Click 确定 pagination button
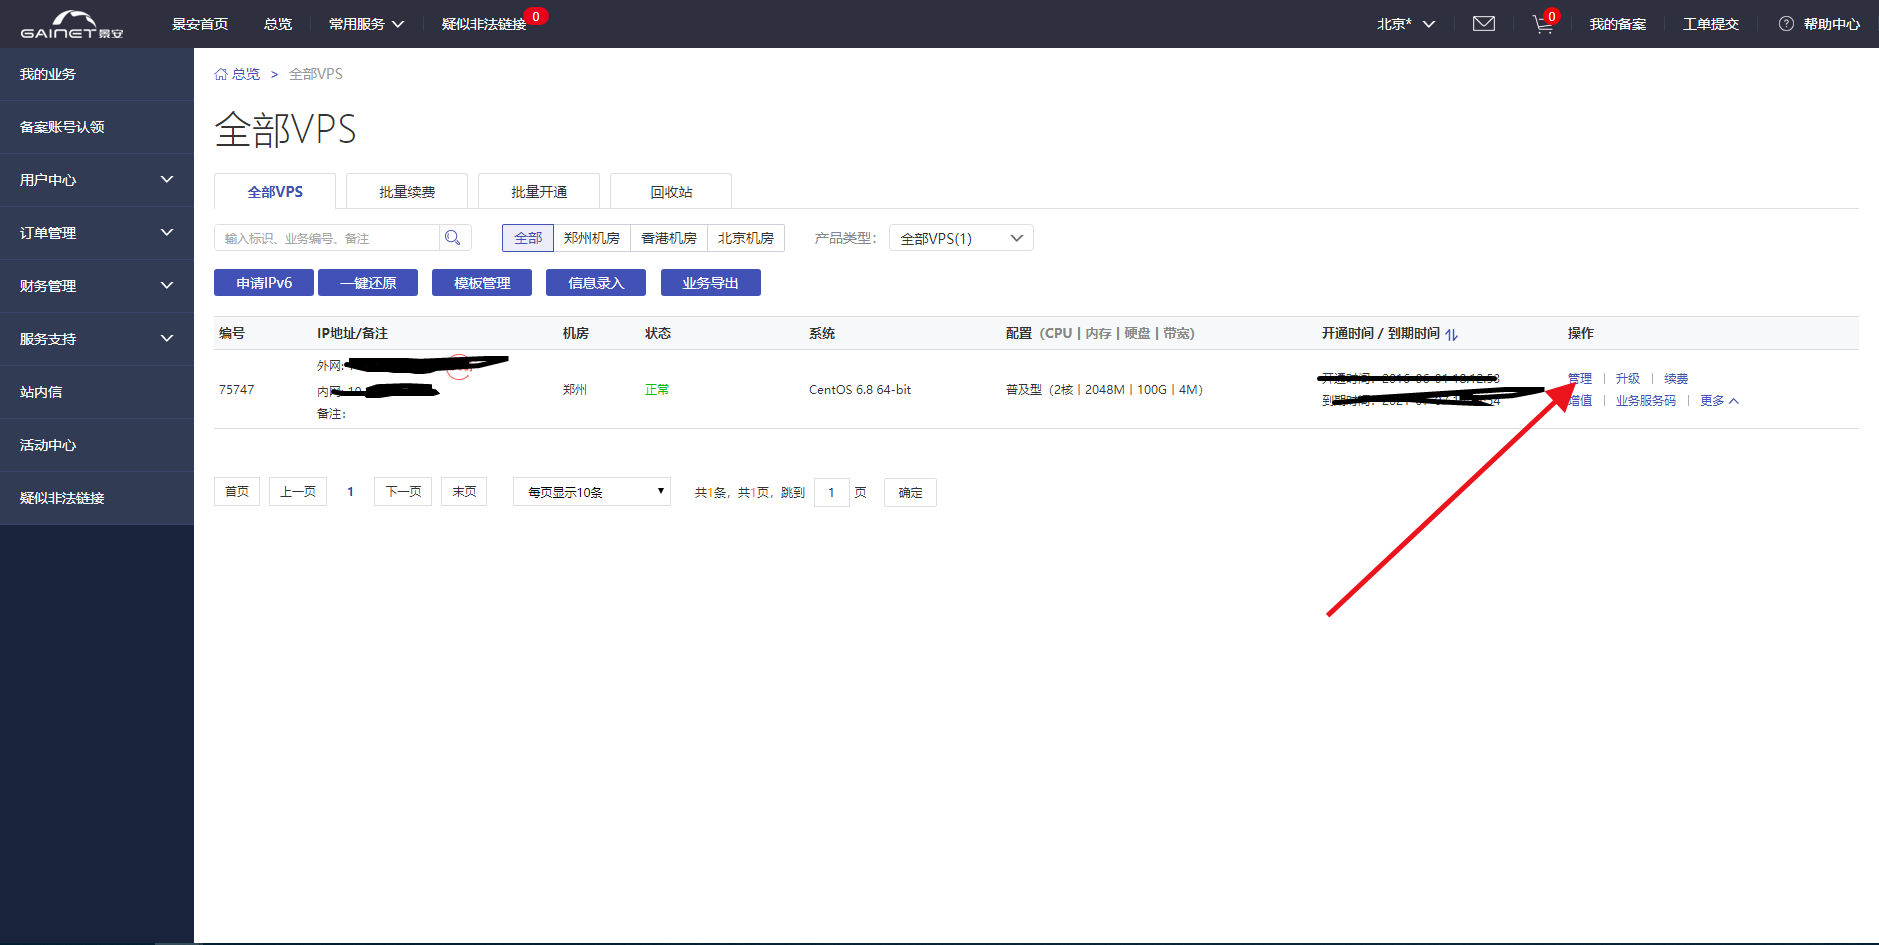Image resolution: width=1879 pixels, height=945 pixels. [910, 492]
